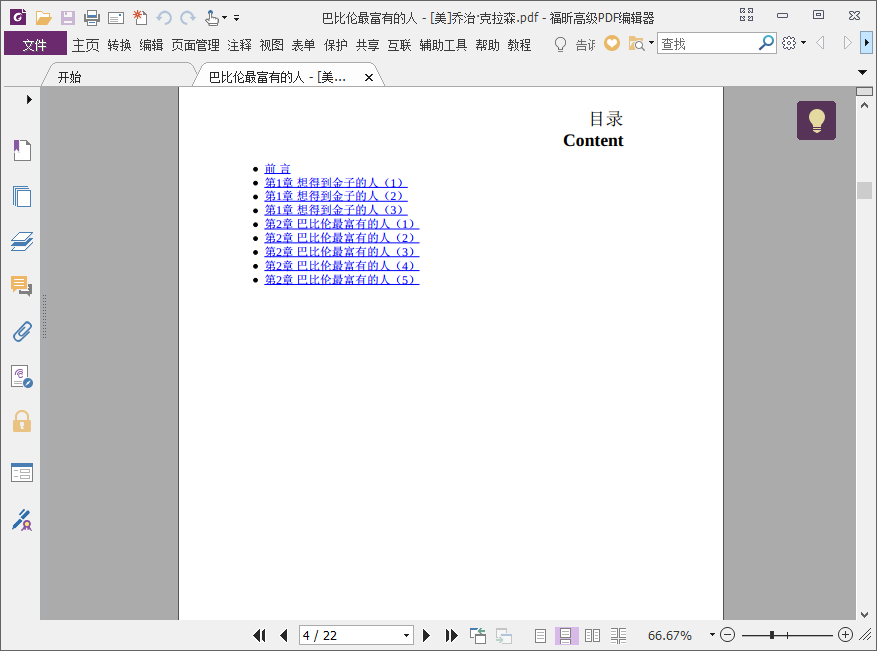The image size is (877, 651).
Task: Open link 第2章 巴比伦最富有的人（4）
Action: [342, 266]
